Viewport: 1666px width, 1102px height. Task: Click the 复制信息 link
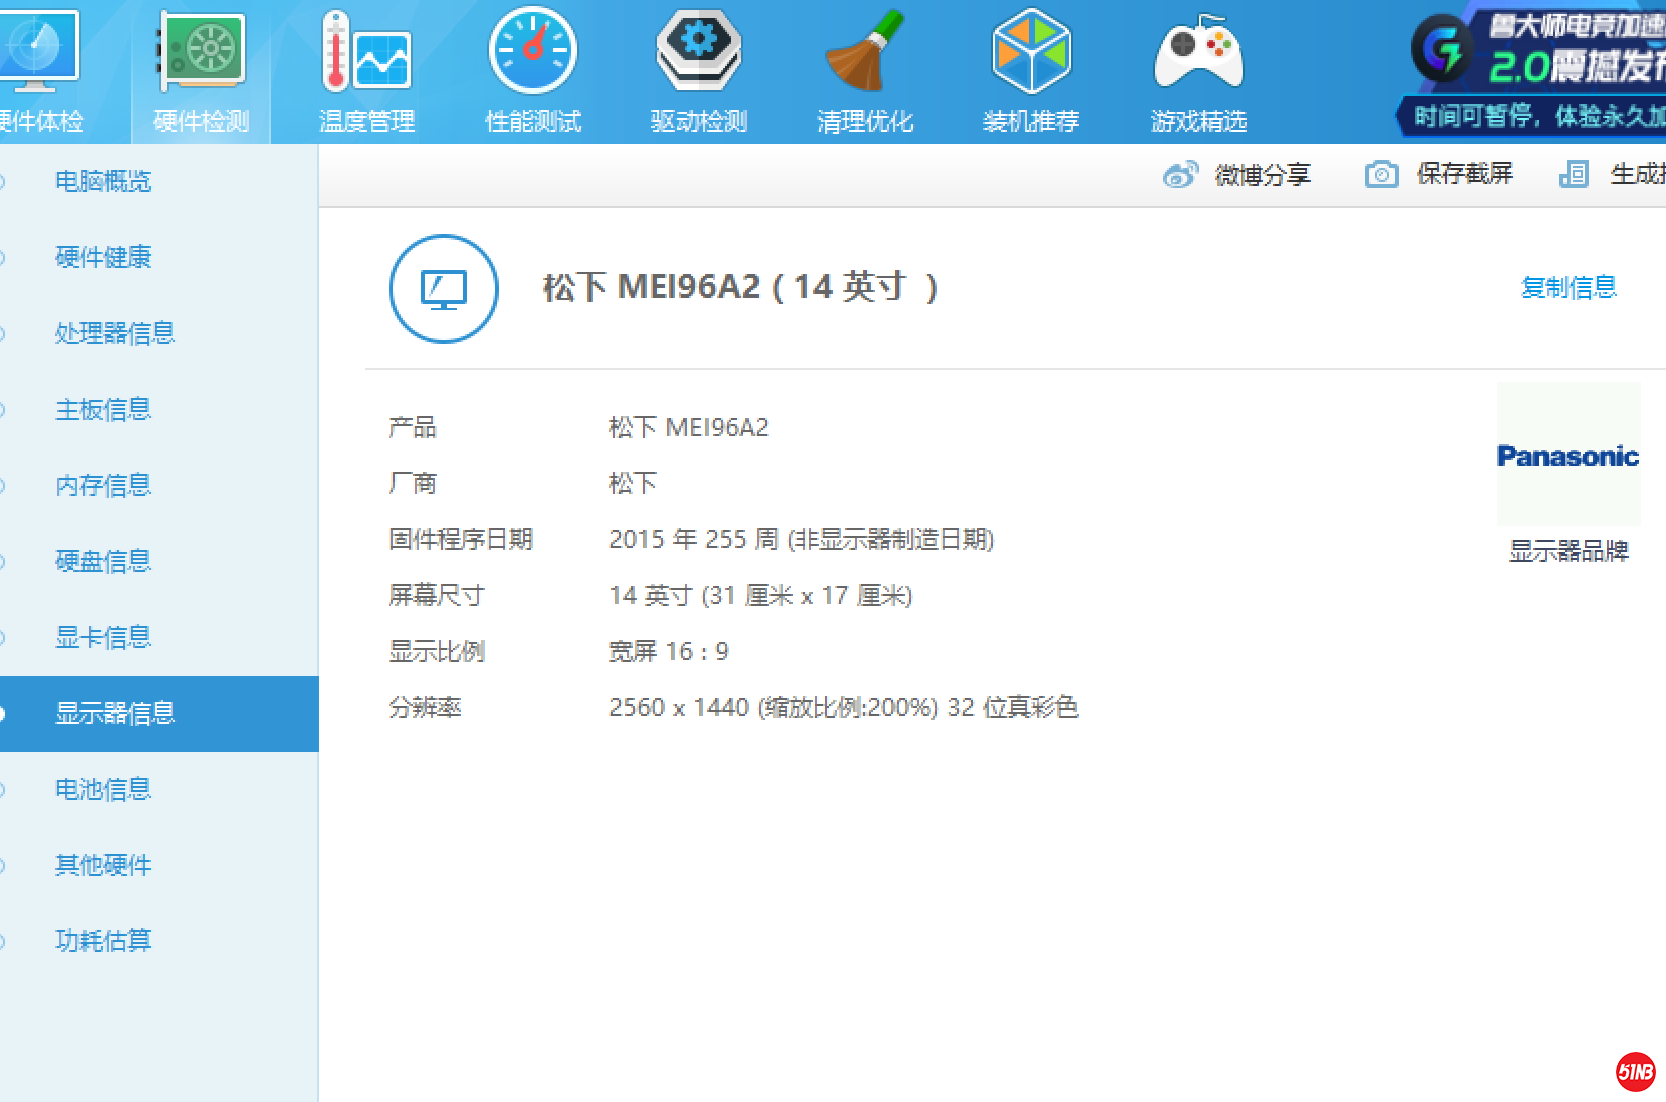[x=1568, y=288]
